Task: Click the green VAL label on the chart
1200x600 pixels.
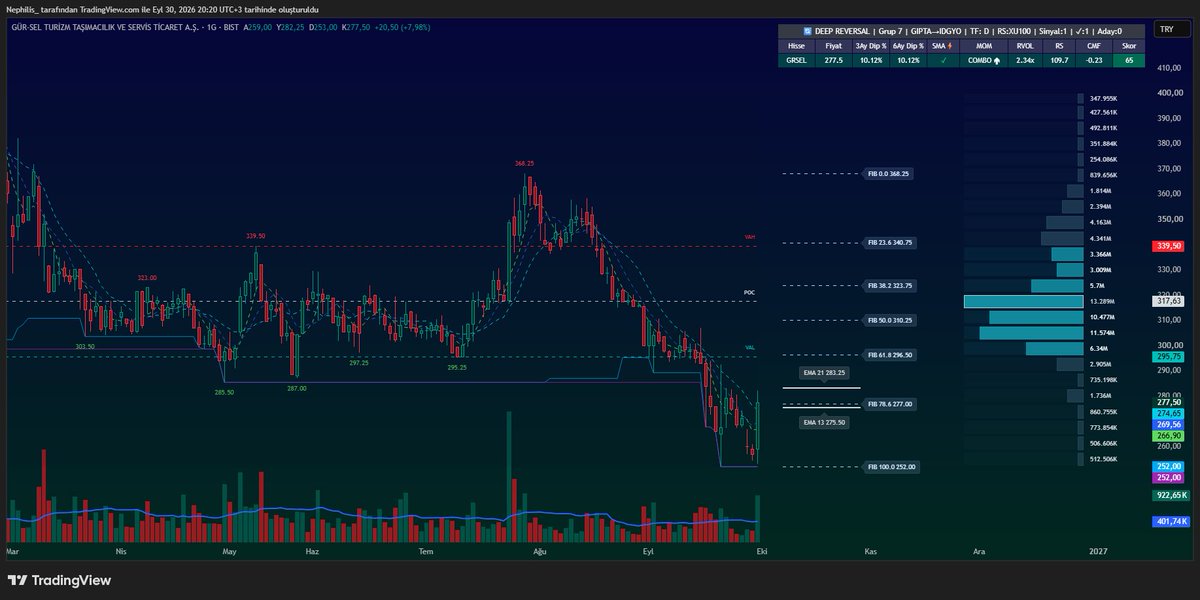Action: [x=750, y=348]
